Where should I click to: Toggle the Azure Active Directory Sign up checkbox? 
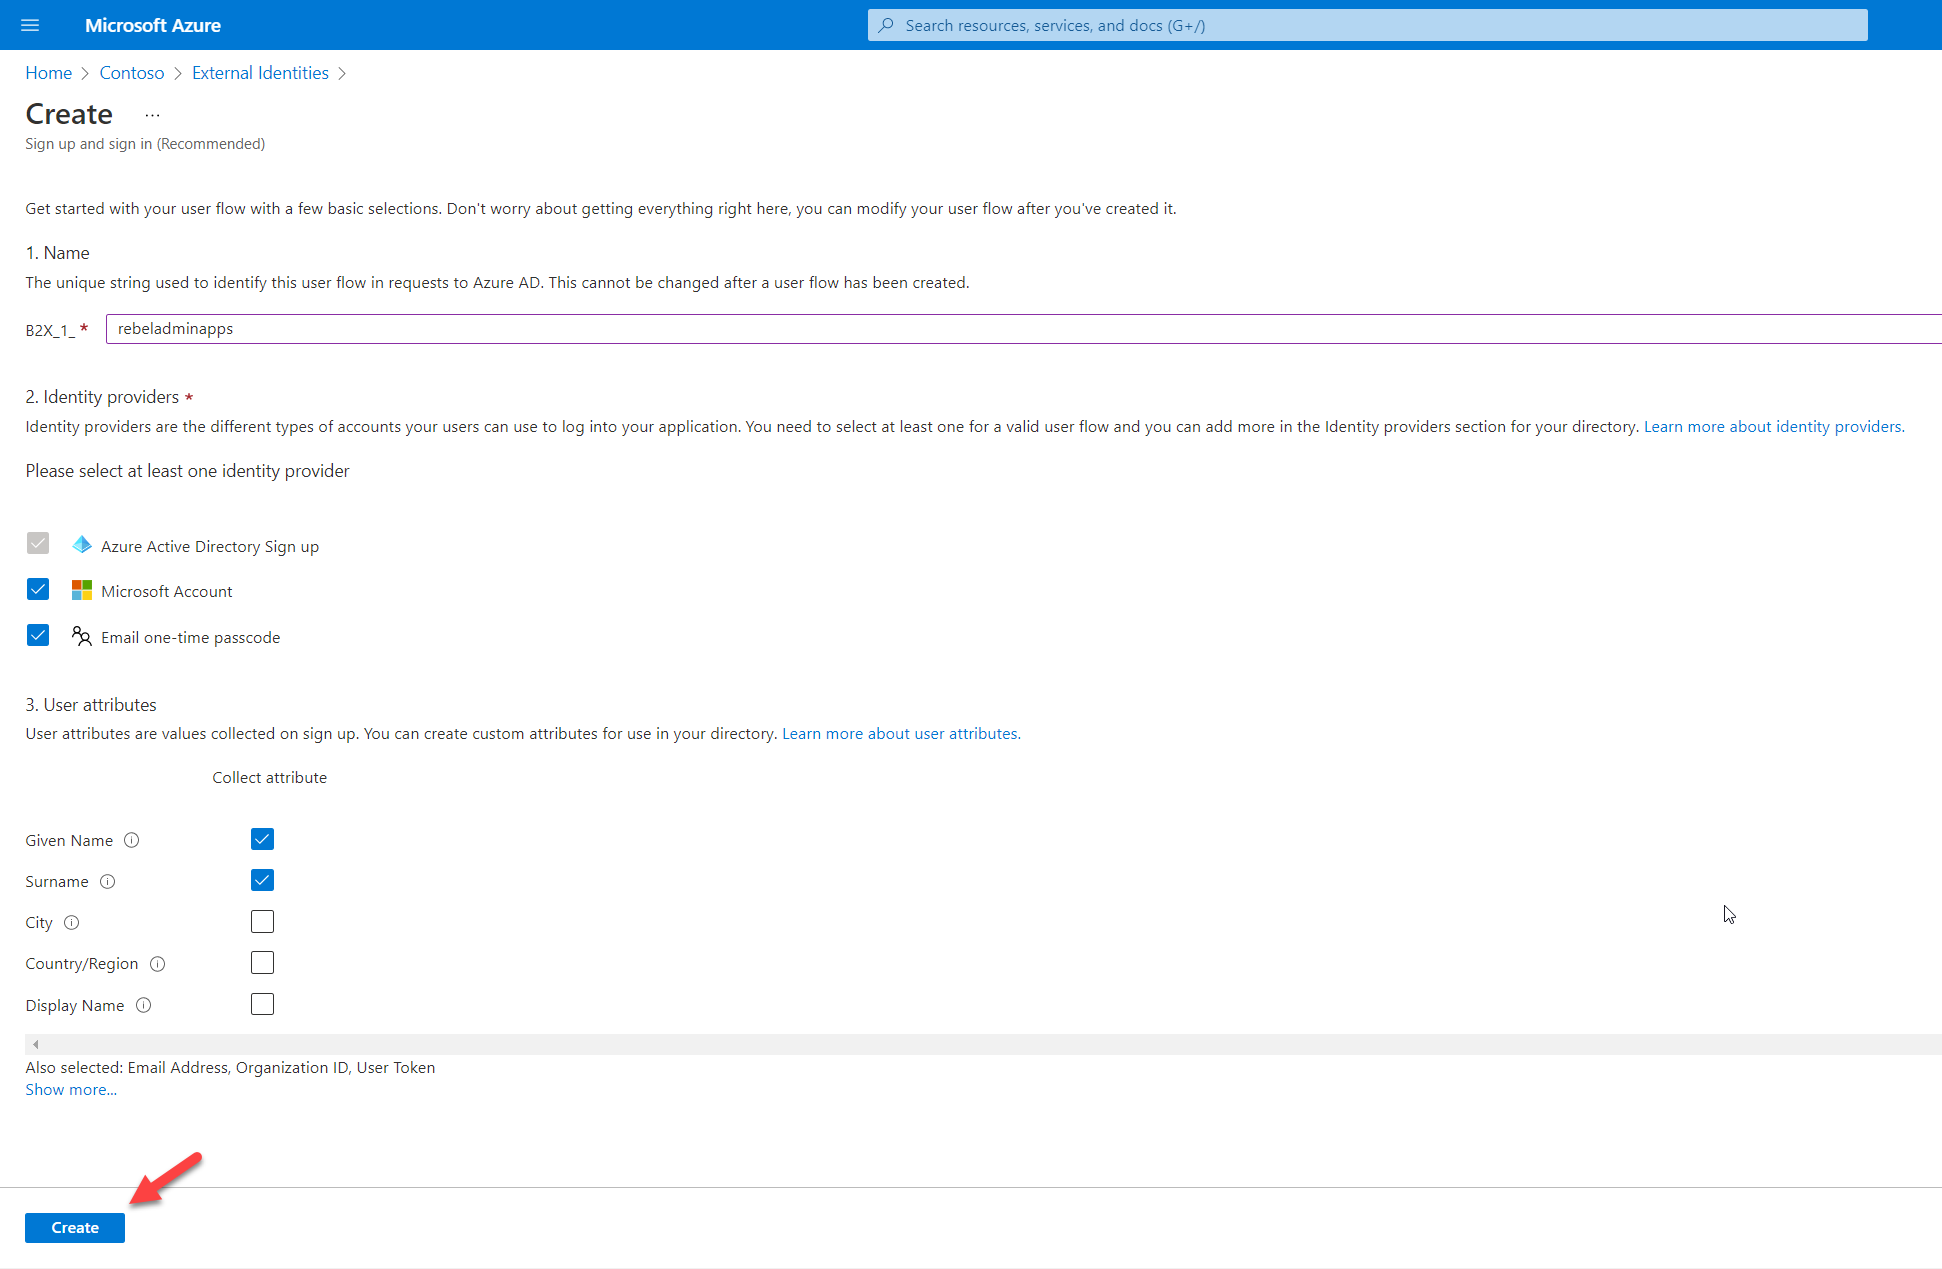coord(38,543)
